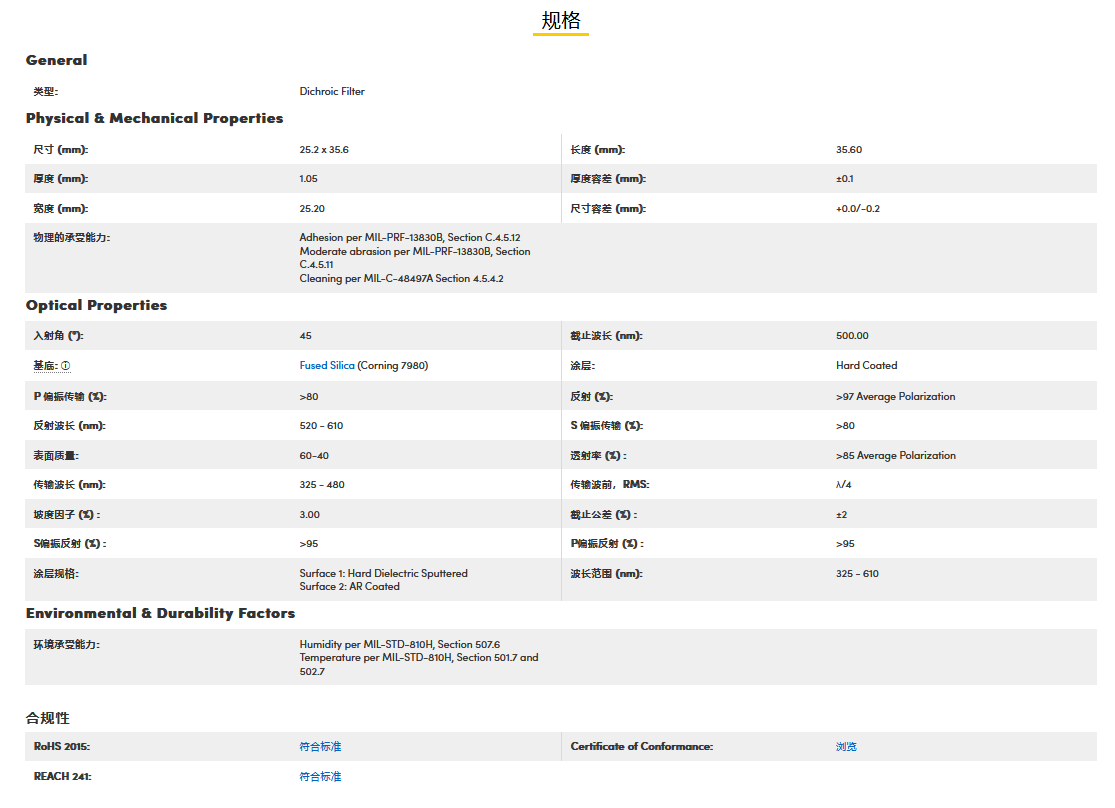Open the REACH 241 符合标准 link

320,777
